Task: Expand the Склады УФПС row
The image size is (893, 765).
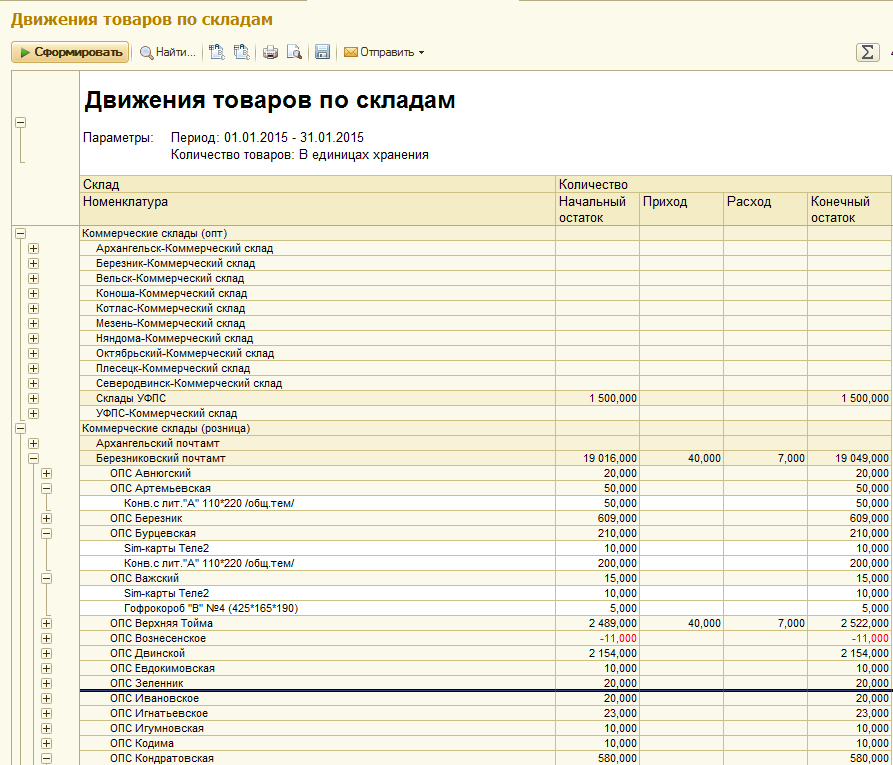Action: 33,398
